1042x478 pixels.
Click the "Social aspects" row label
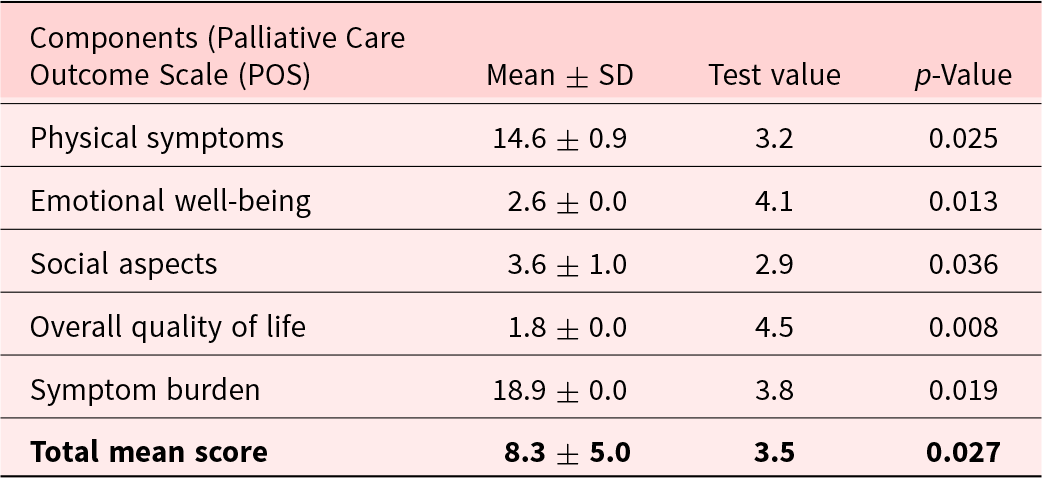pos(124,264)
